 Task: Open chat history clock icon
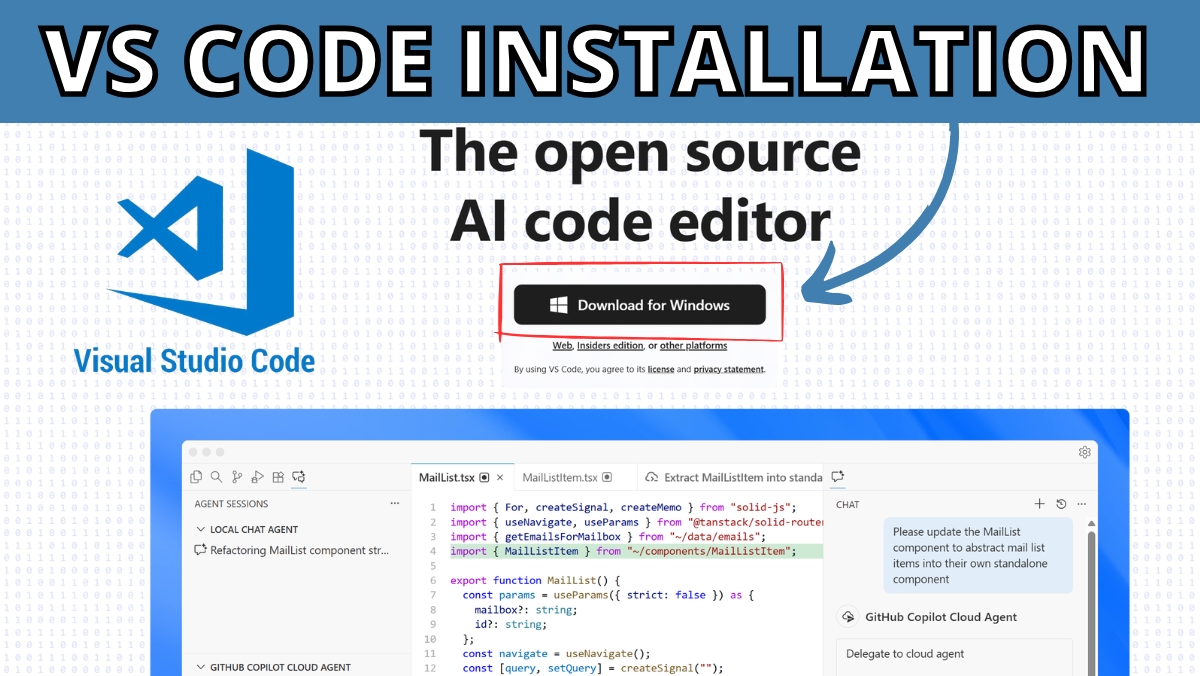[1061, 504]
